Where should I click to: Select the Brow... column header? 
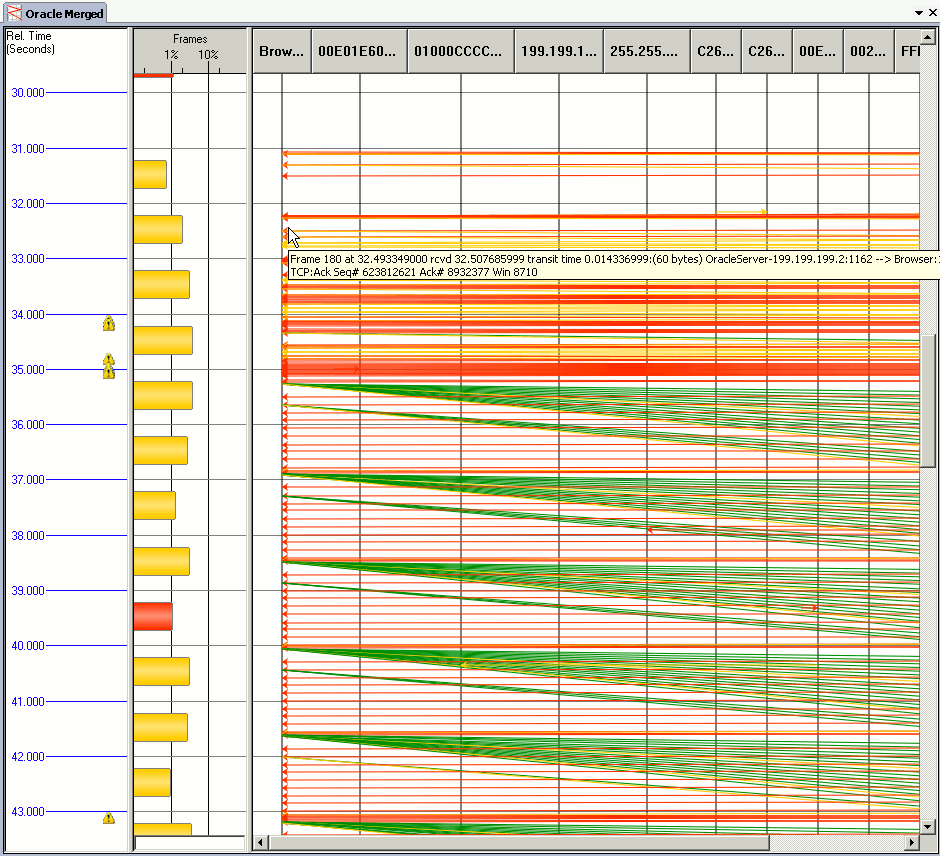pos(282,52)
